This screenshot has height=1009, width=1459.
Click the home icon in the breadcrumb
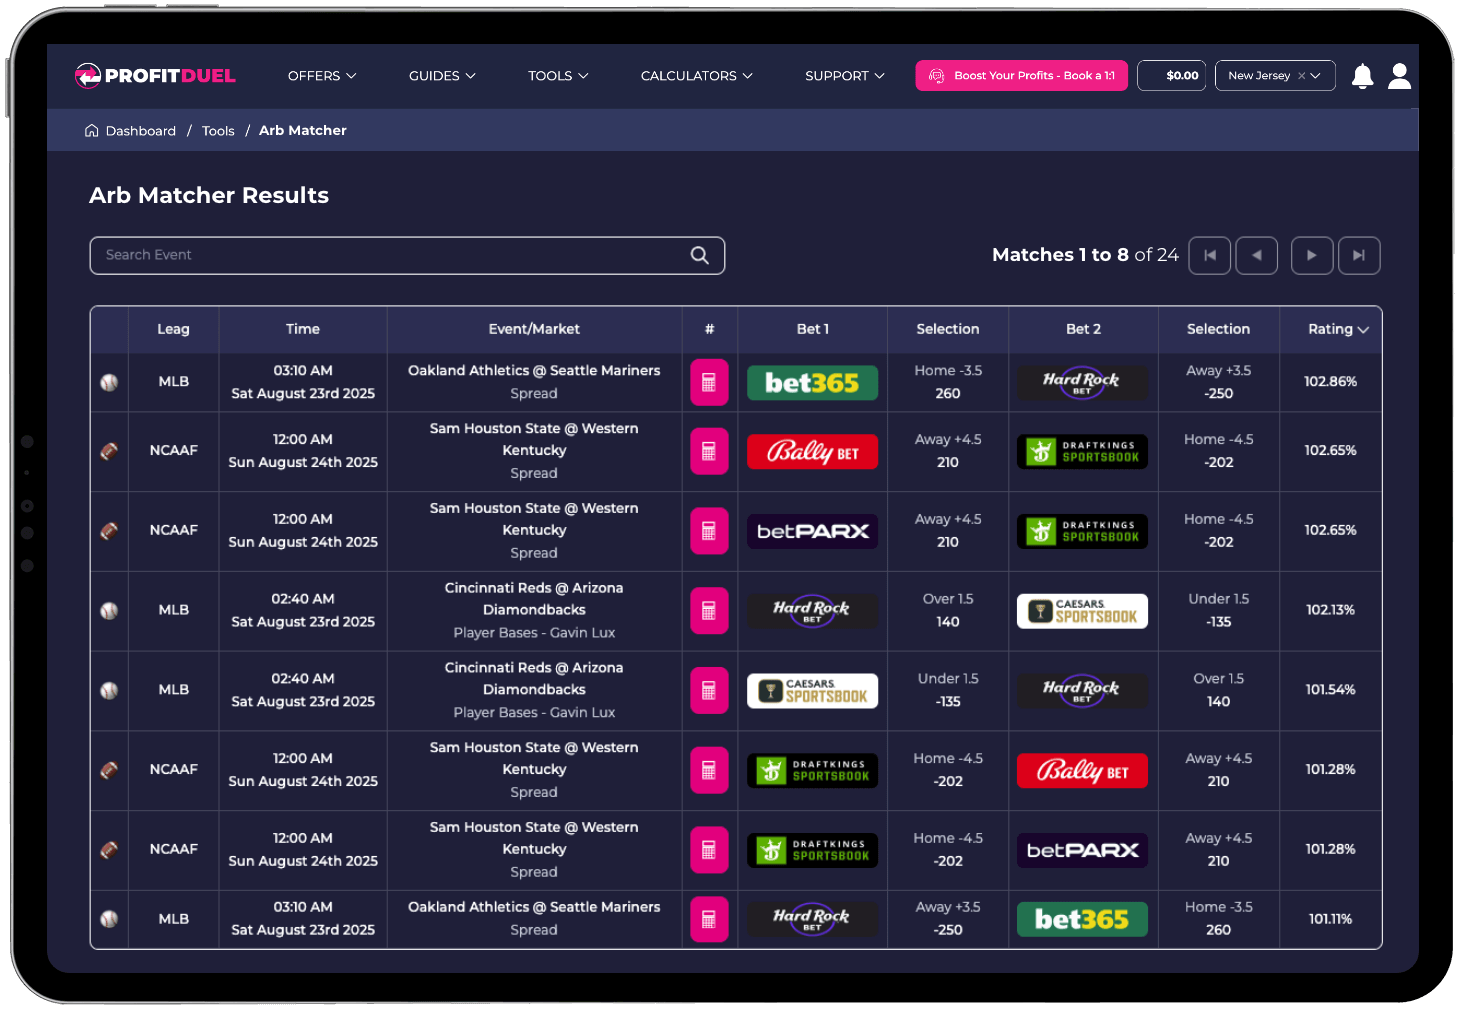pos(92,131)
